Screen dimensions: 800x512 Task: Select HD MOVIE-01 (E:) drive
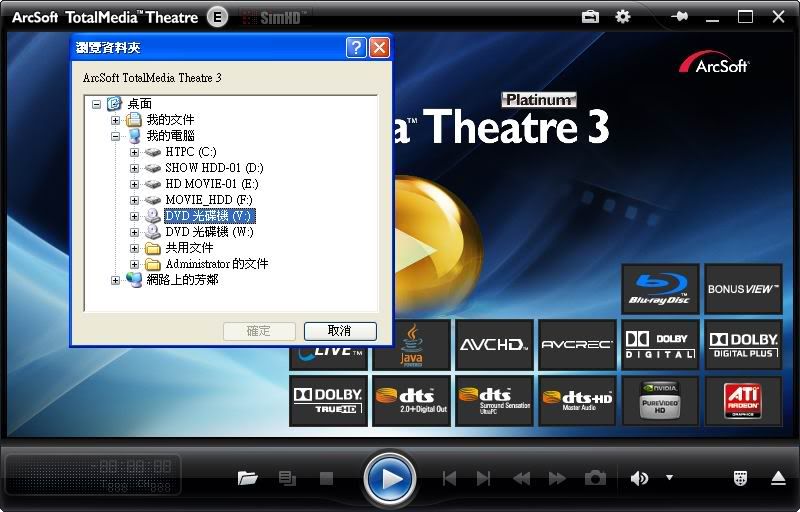pyautogui.click(x=212, y=184)
